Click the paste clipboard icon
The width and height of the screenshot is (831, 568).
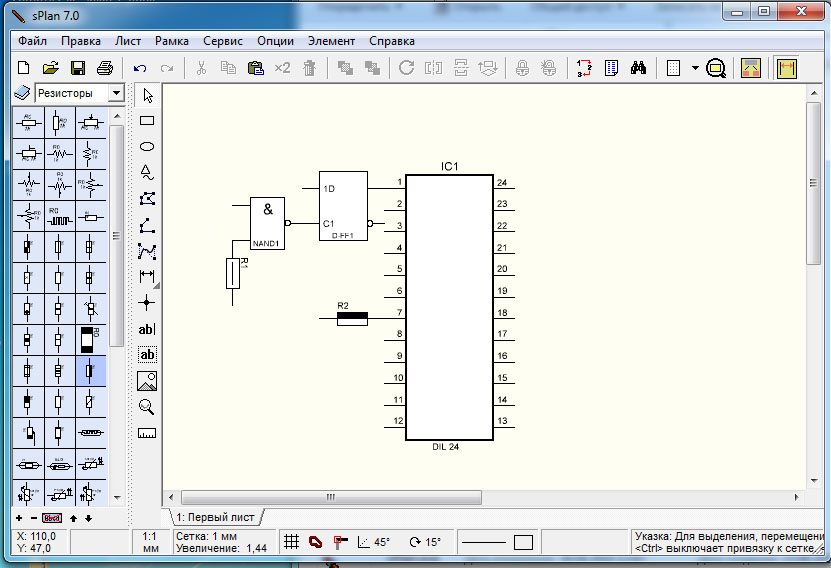point(255,68)
